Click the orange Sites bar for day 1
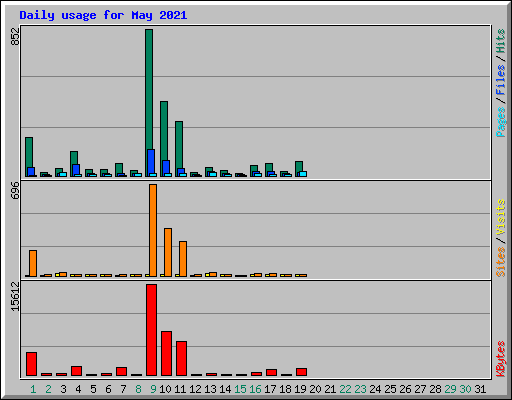Viewport: 512px width, 400px height. pos(33,263)
